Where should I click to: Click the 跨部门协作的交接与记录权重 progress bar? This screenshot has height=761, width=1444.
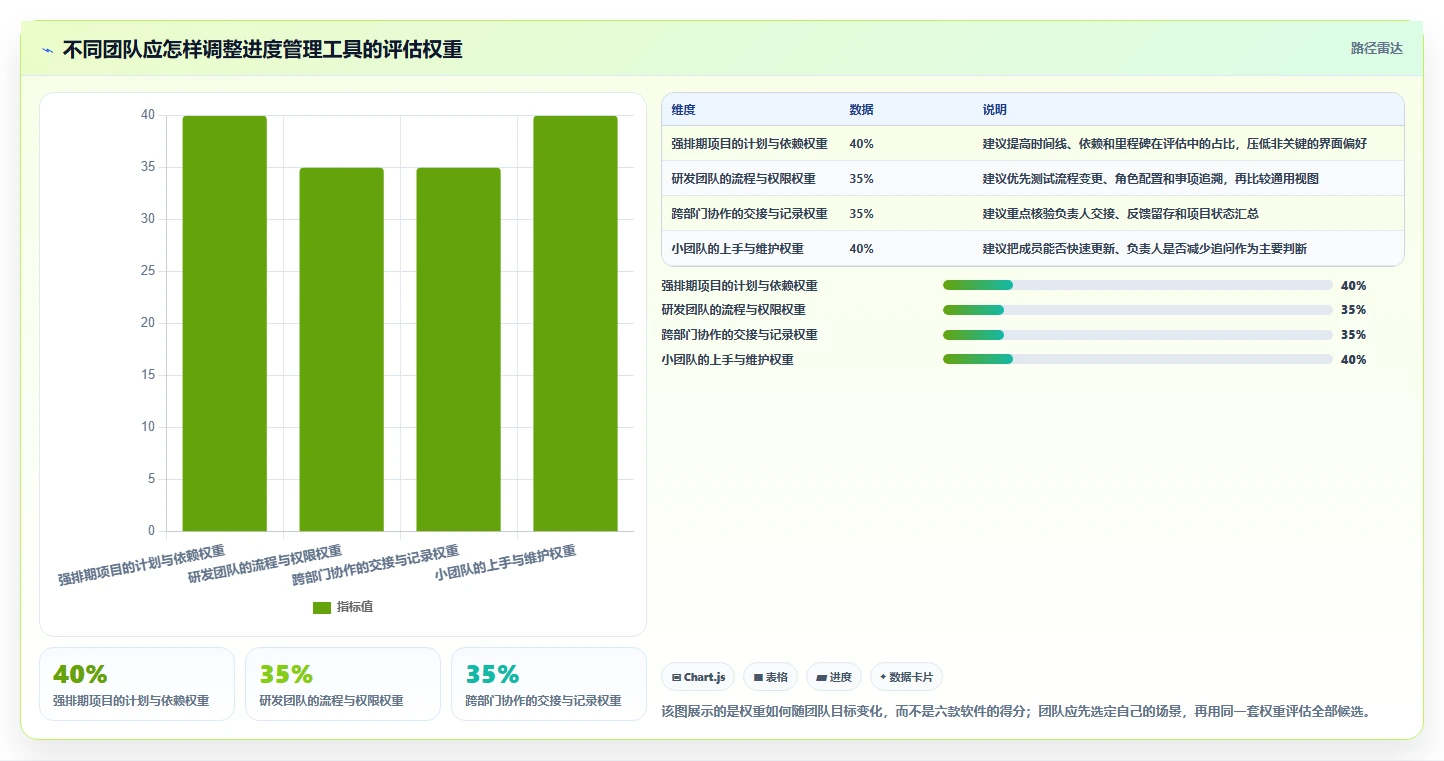(x=1137, y=335)
